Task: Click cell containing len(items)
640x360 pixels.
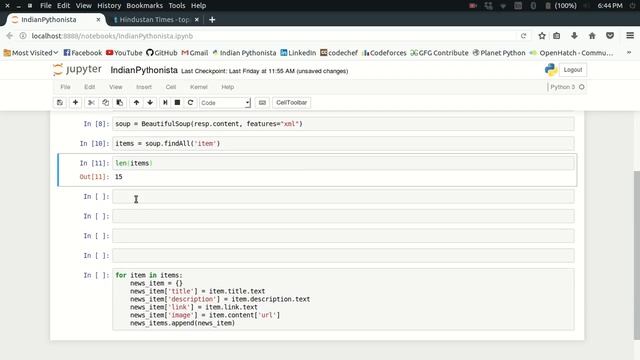Action: pos(343,163)
